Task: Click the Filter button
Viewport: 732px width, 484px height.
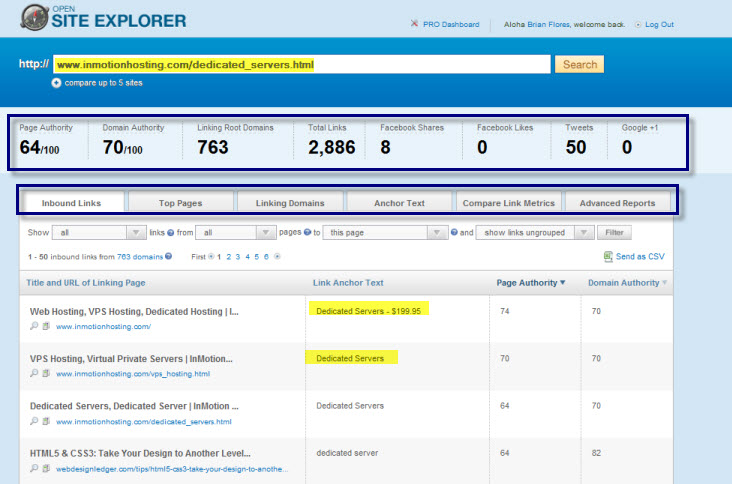Action: [x=614, y=232]
